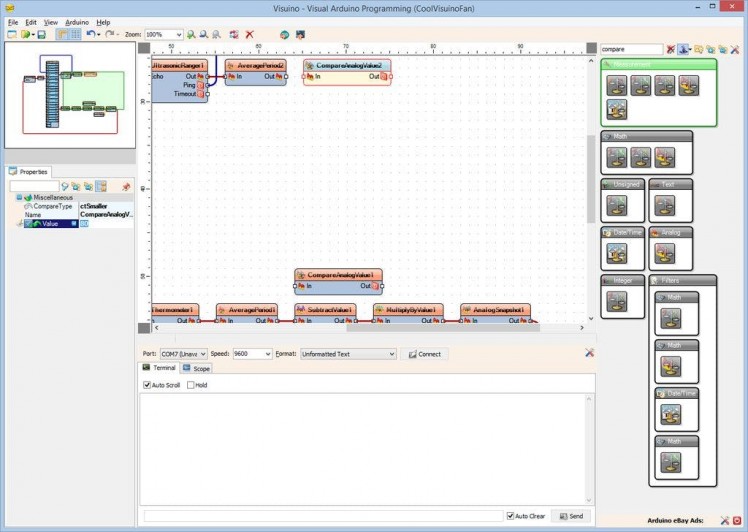This screenshot has width=748, height=532.
Task: Toggle the Auto Clear checkbox
Action: [x=510, y=516]
